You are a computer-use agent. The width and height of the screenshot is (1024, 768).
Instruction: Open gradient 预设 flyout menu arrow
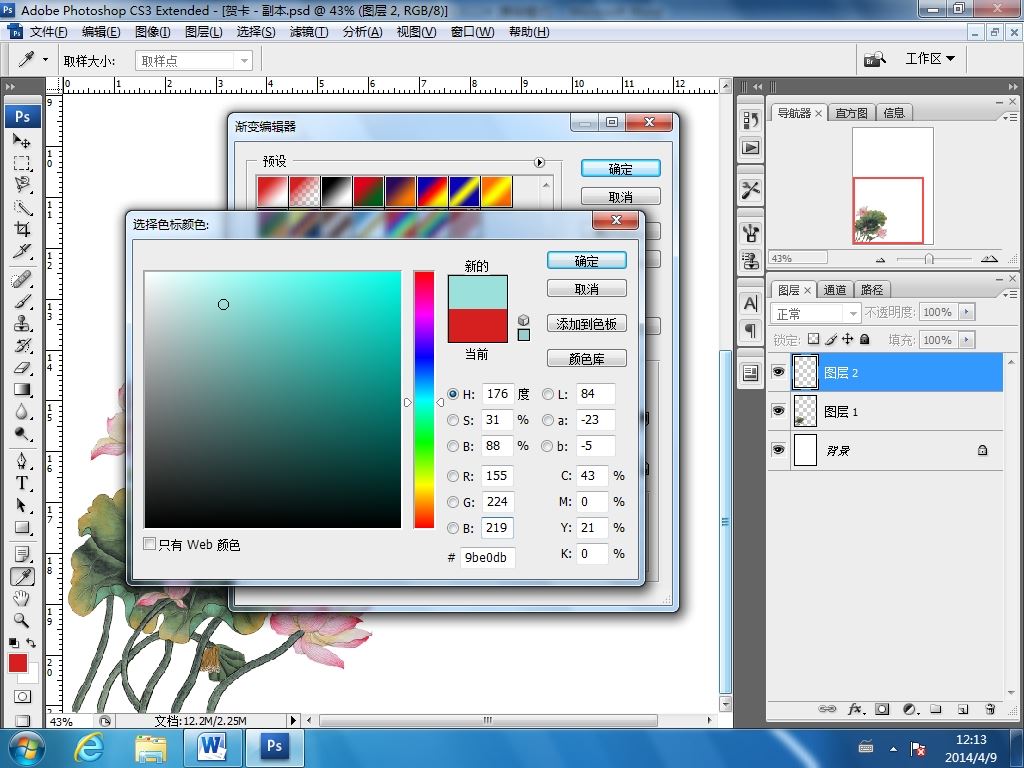[x=539, y=162]
